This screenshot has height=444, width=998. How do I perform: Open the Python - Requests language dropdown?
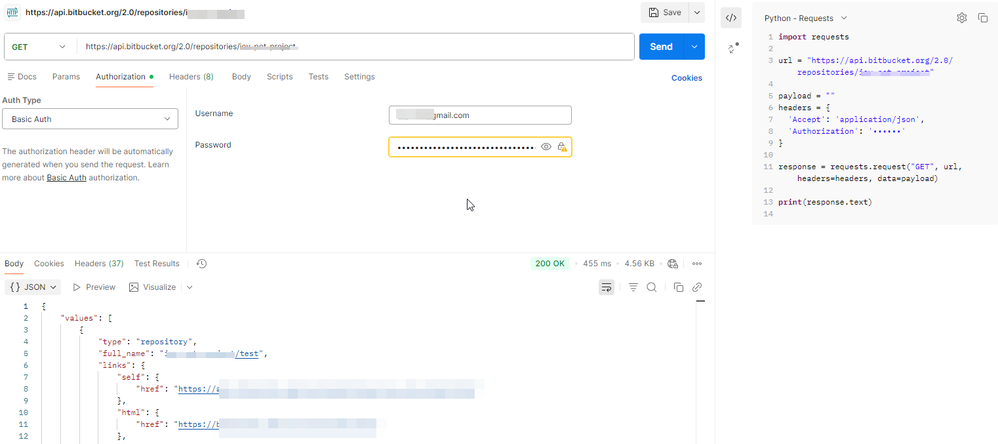pyautogui.click(x=805, y=18)
